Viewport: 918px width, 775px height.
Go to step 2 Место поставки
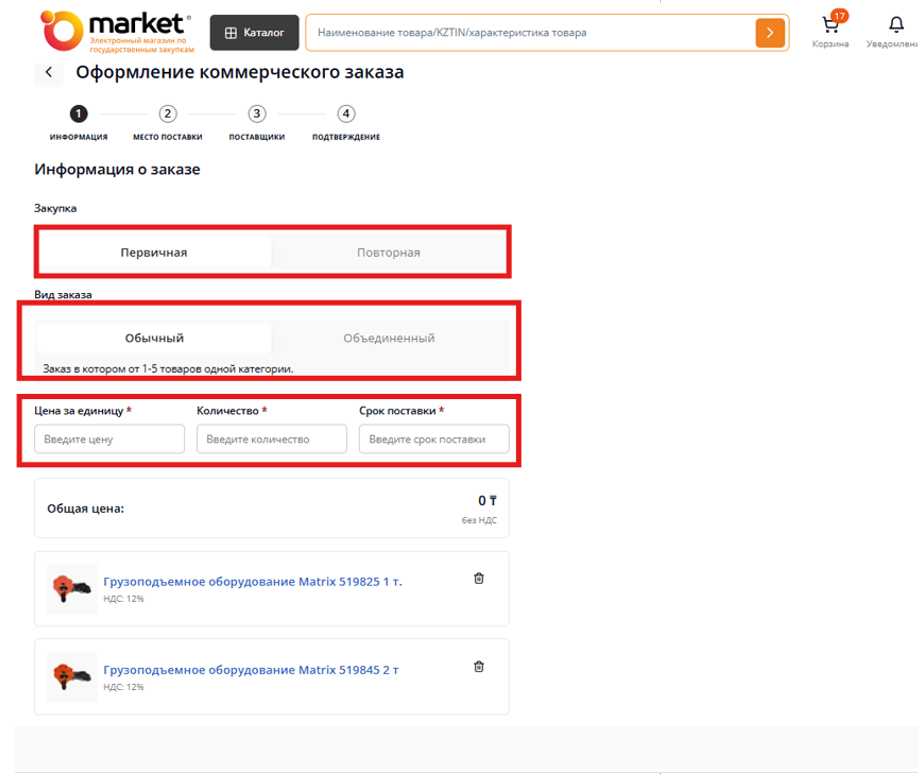[x=168, y=114]
